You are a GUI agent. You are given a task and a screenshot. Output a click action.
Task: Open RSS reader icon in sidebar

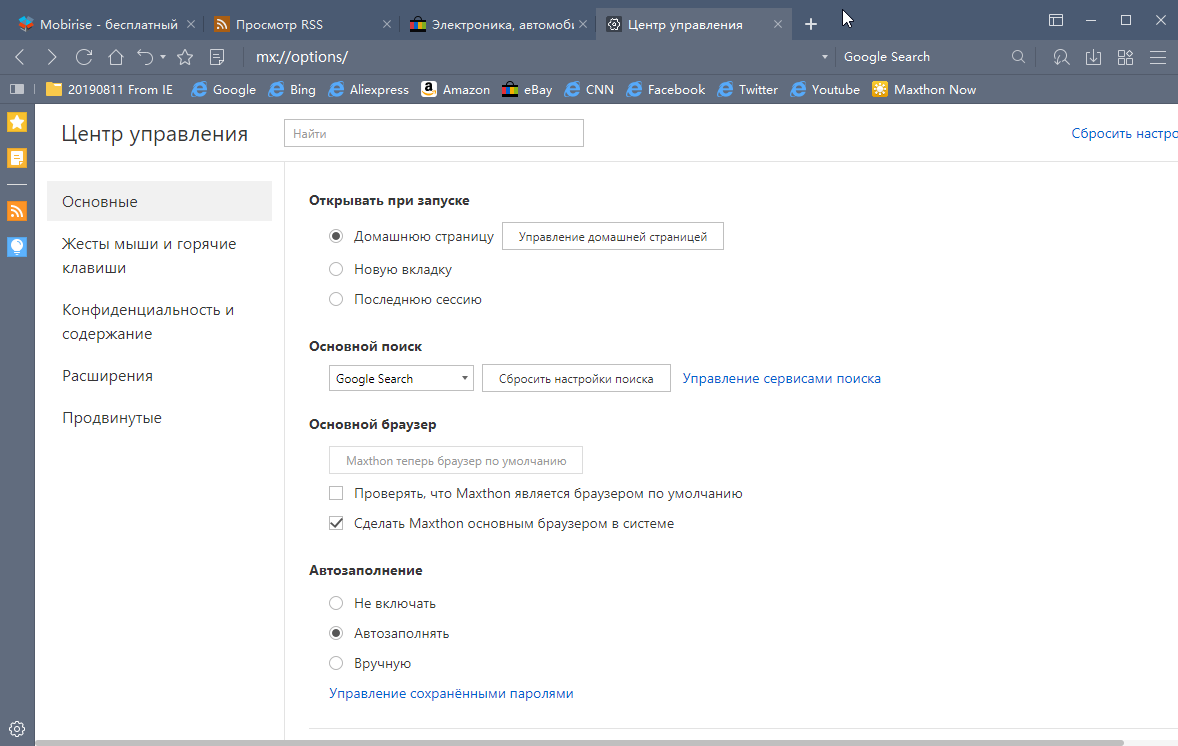(x=17, y=211)
